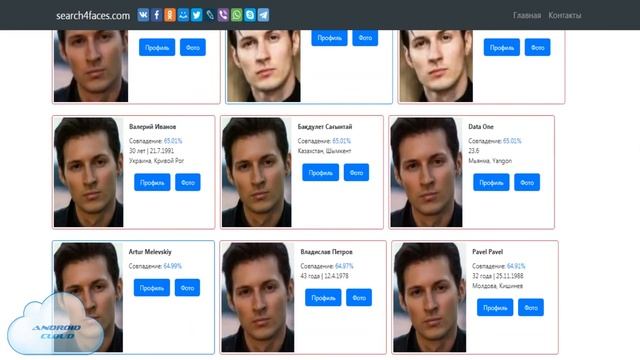
Task: Open Профиль for Владислав Петров
Action: 323,298
